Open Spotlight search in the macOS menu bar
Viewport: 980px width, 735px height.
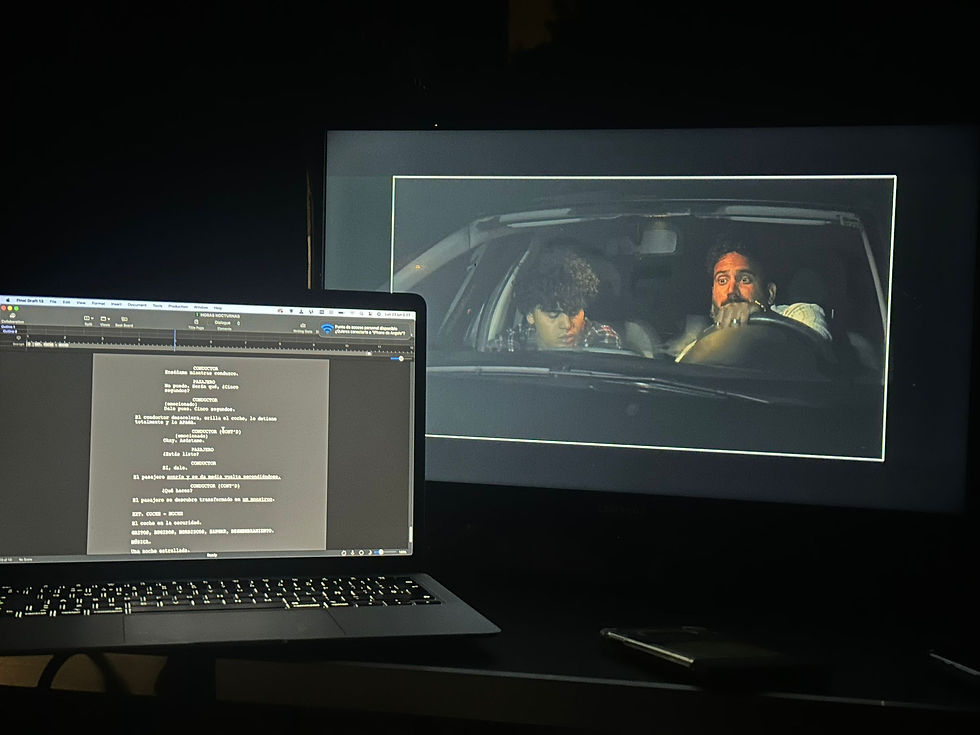(361, 313)
